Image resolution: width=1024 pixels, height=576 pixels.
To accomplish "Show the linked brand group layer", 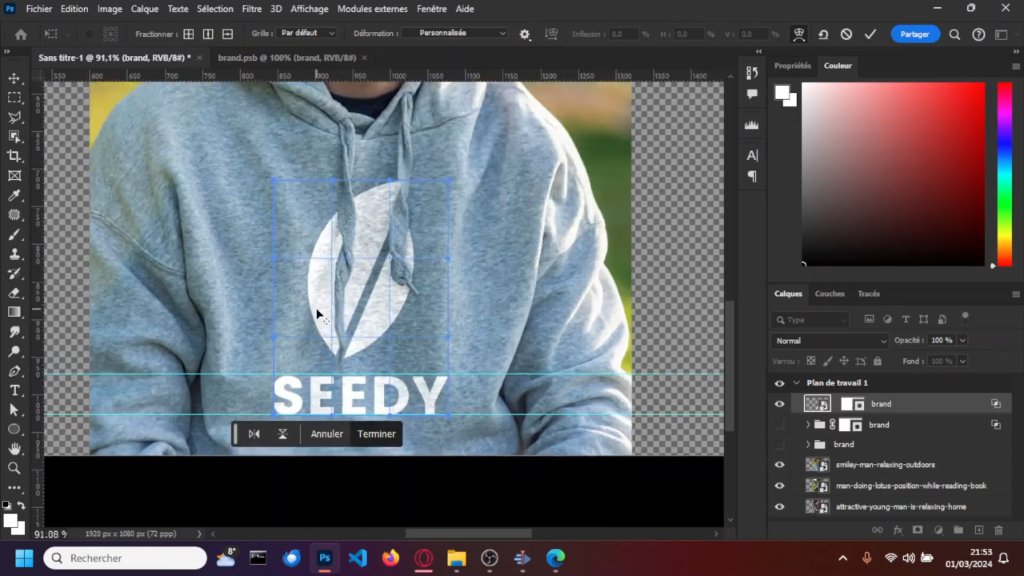I will (779, 425).
